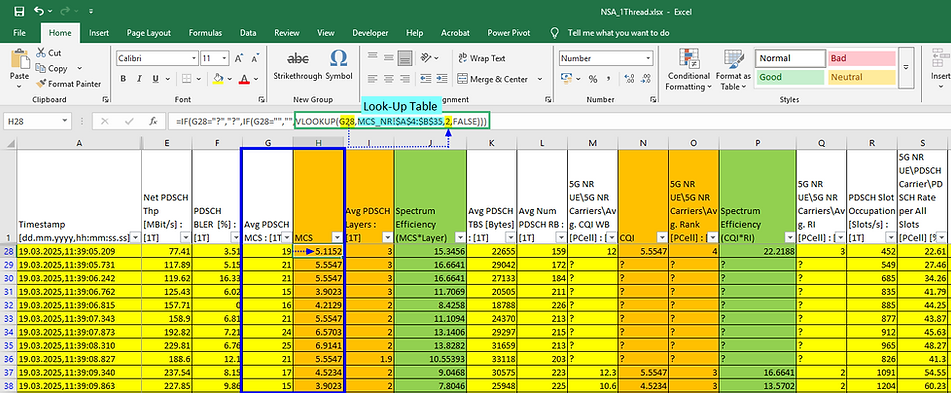This screenshot has width=951, height=393.
Task: Open Number group dialog launcher
Action: click(x=654, y=99)
